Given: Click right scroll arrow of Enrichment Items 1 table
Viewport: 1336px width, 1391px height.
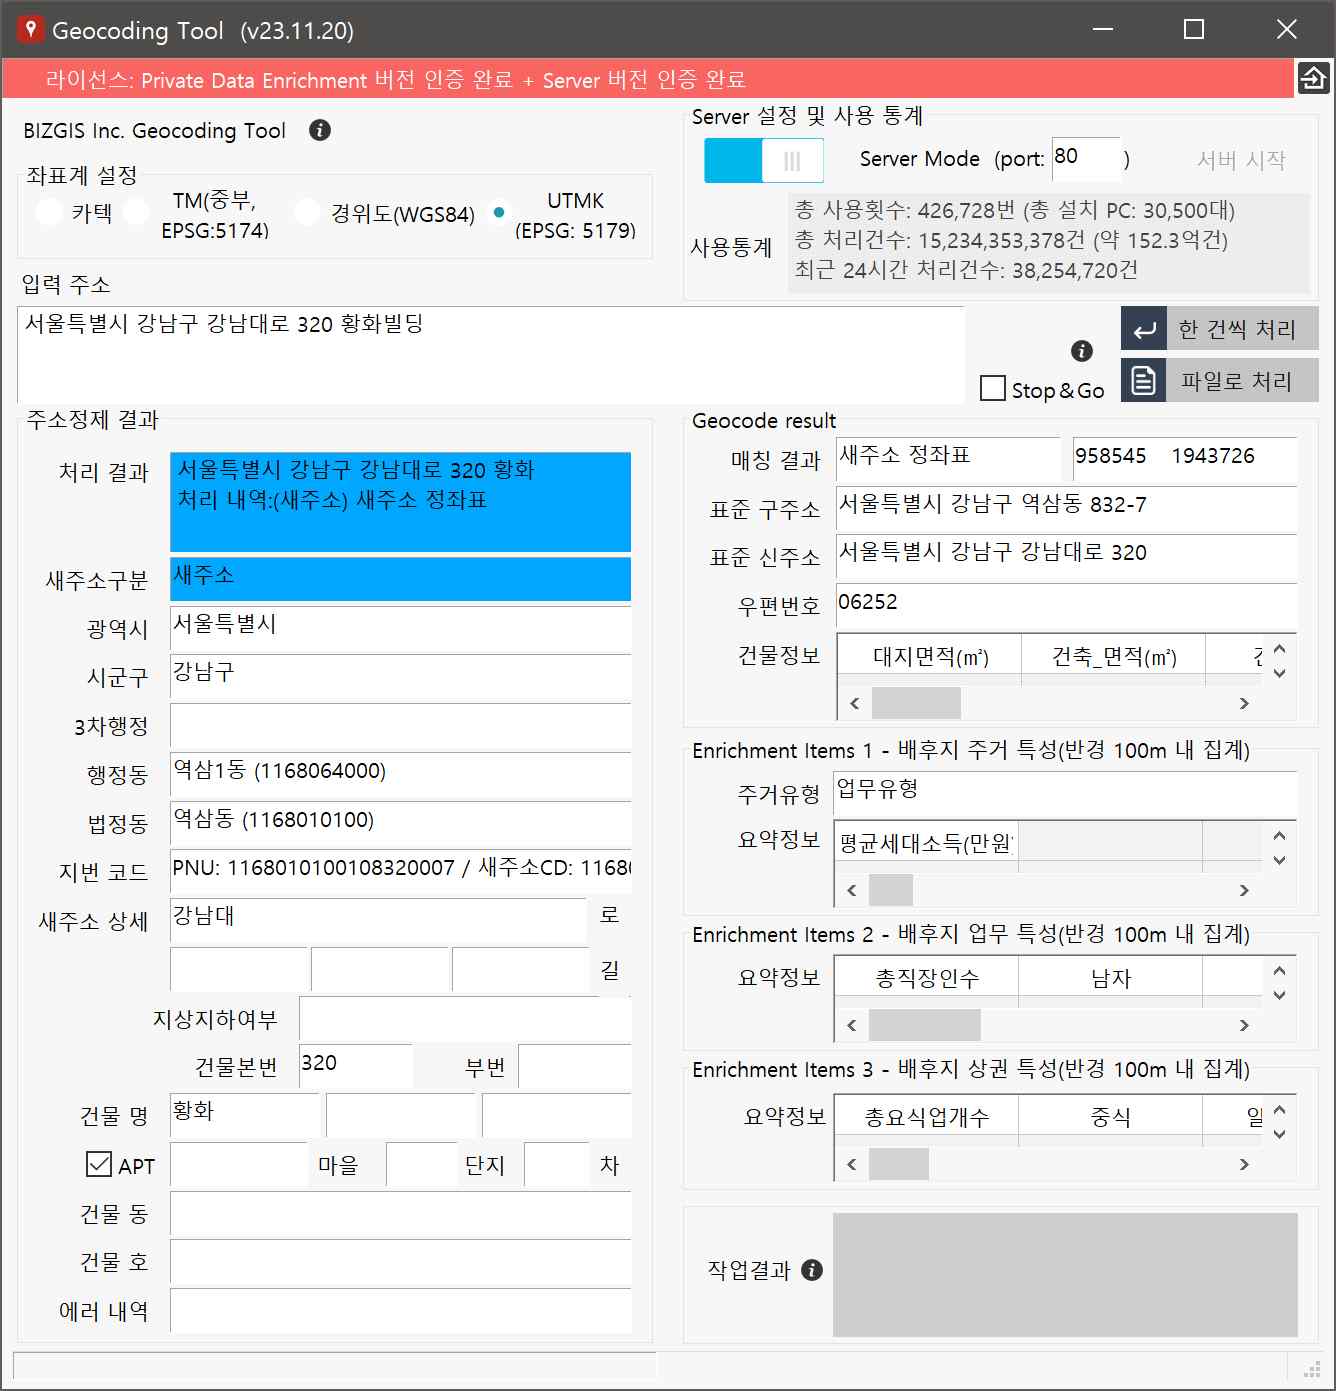Looking at the screenshot, I should point(1244,890).
